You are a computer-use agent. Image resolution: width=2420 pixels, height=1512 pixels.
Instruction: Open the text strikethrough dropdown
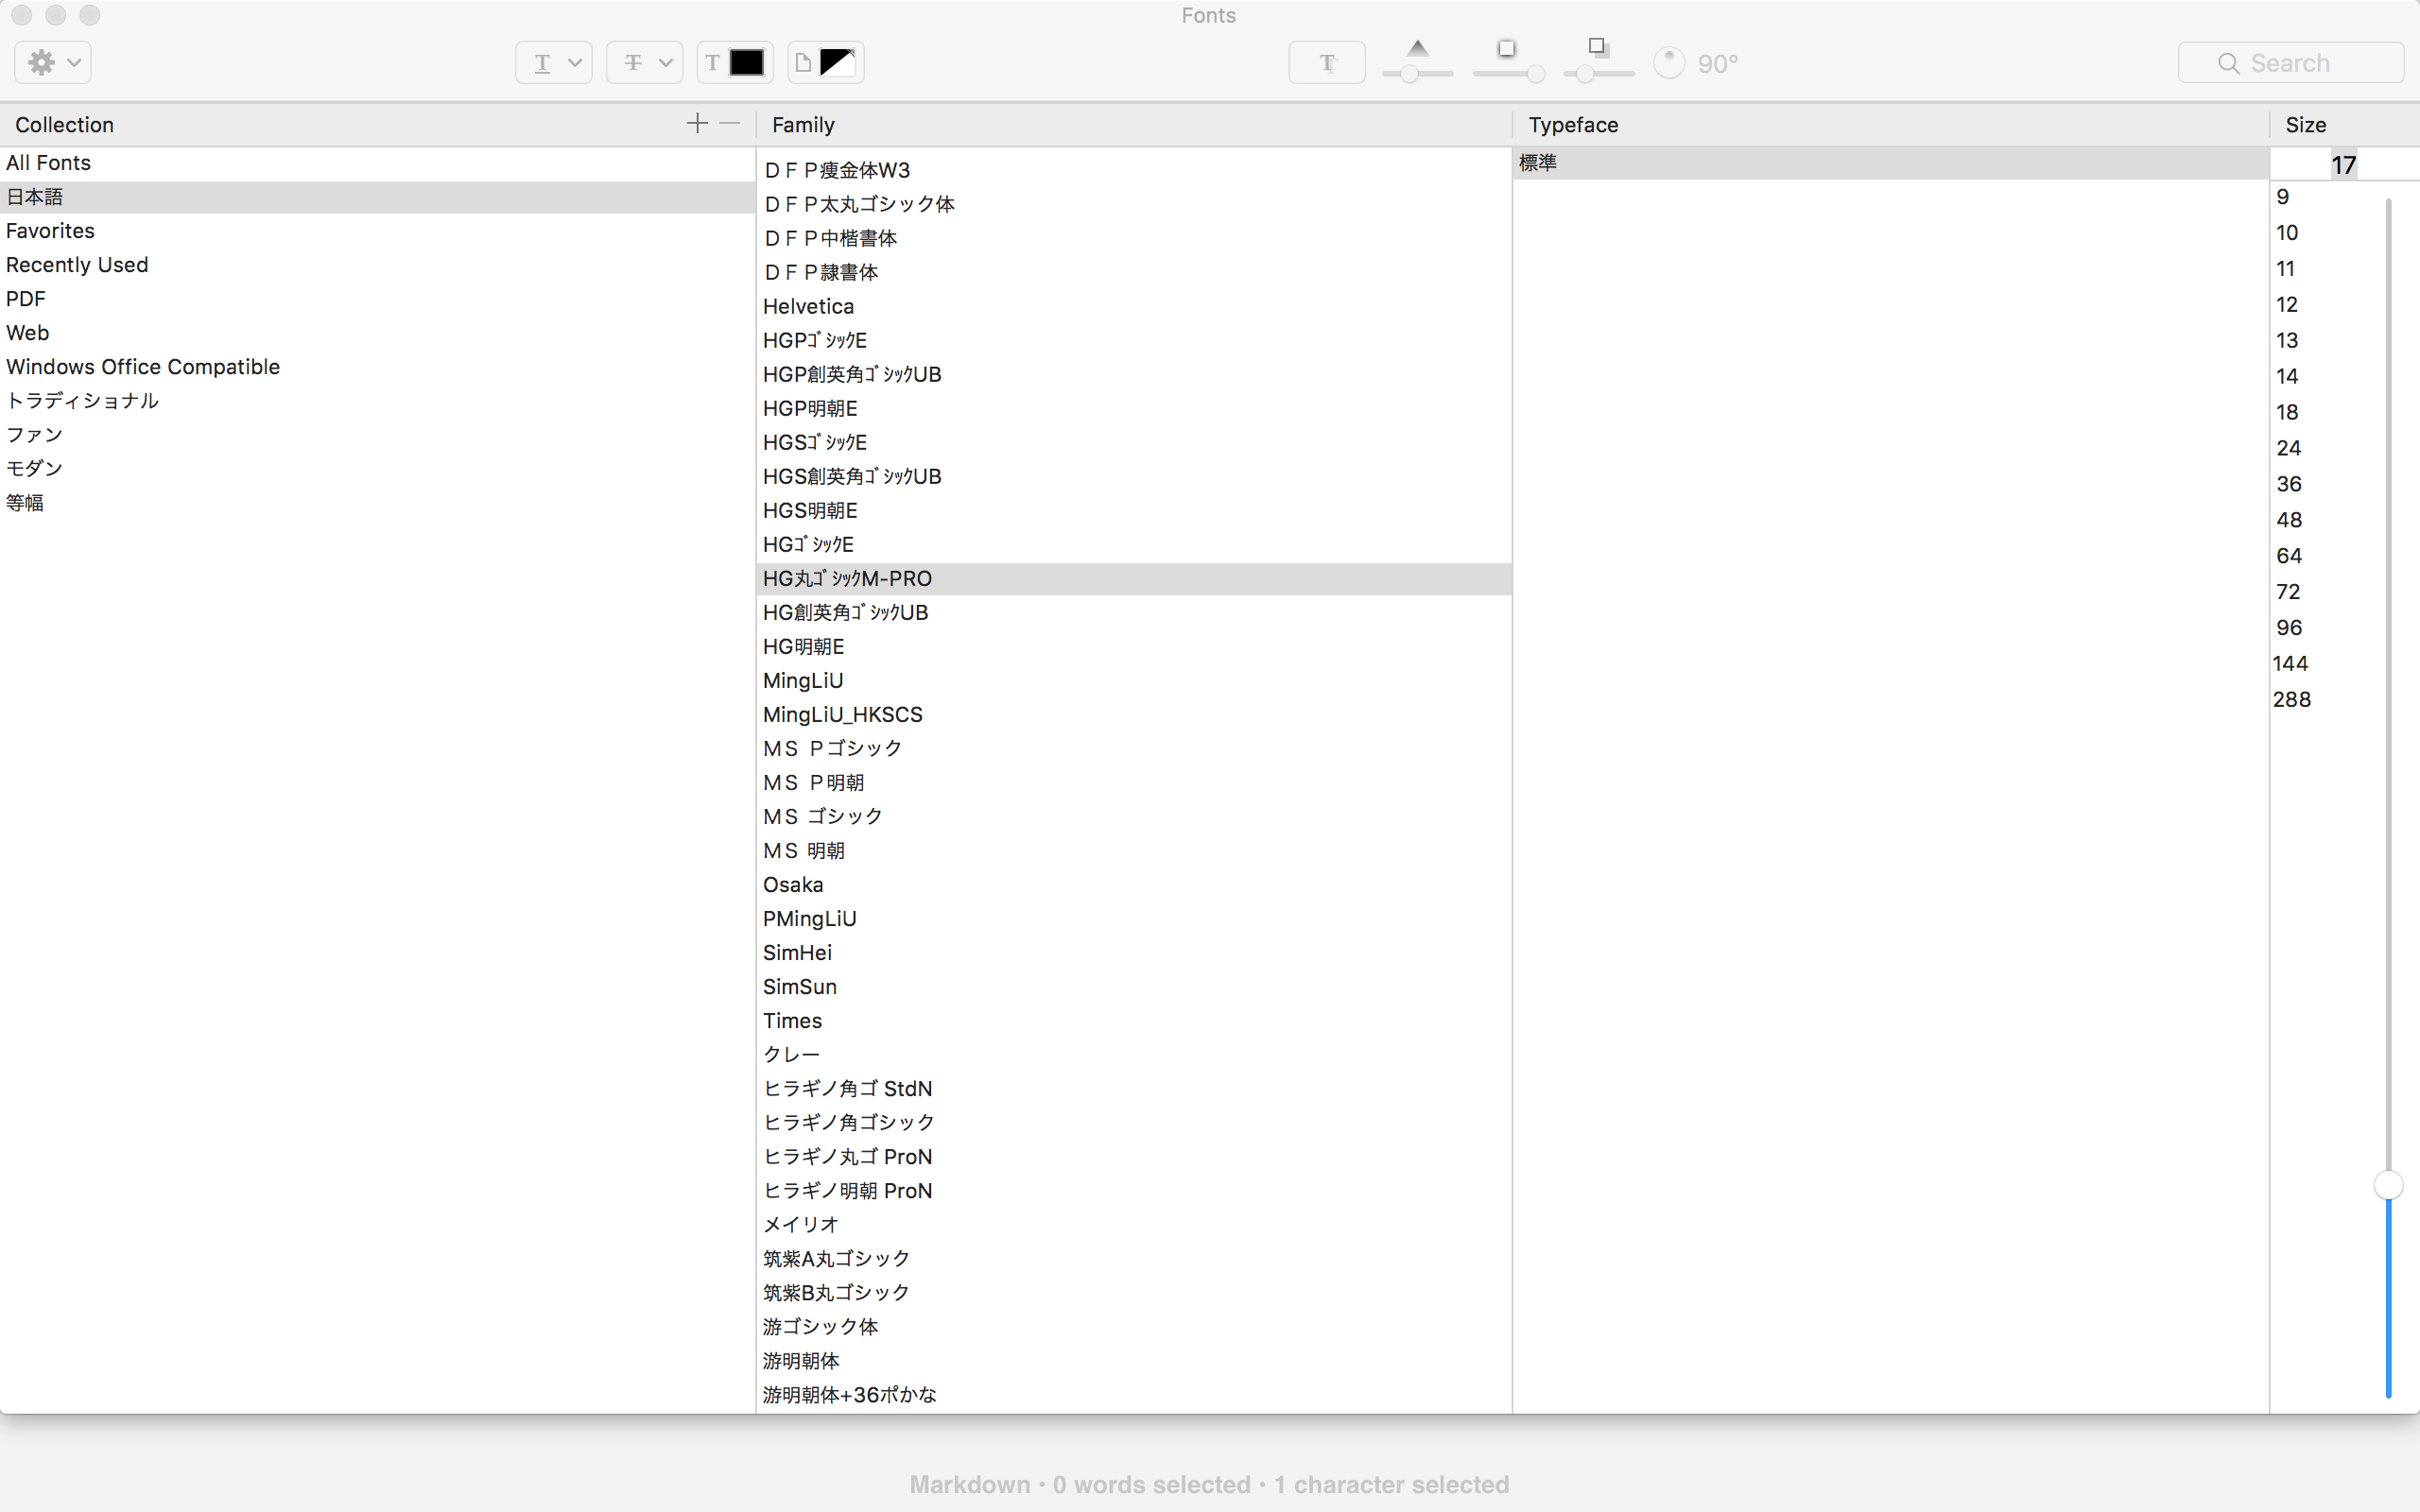pyautogui.click(x=644, y=63)
